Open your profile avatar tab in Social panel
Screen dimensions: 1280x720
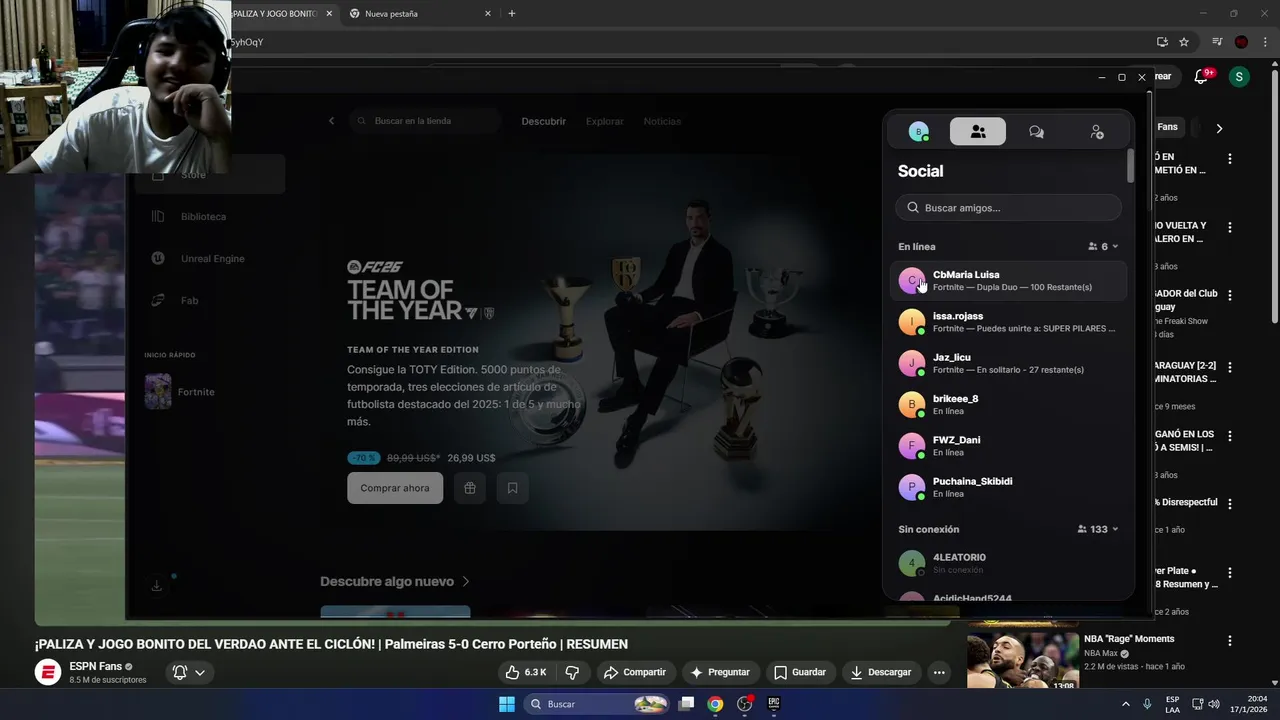point(919,132)
